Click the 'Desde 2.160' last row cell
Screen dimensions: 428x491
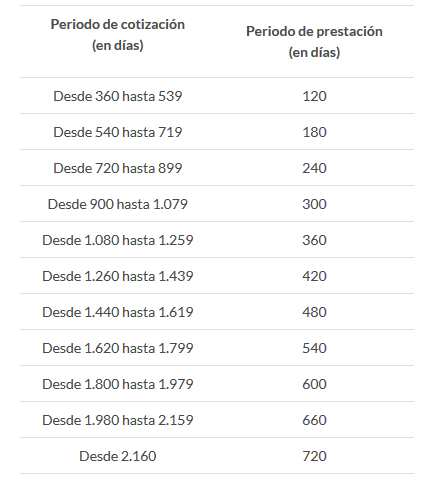(x=118, y=456)
